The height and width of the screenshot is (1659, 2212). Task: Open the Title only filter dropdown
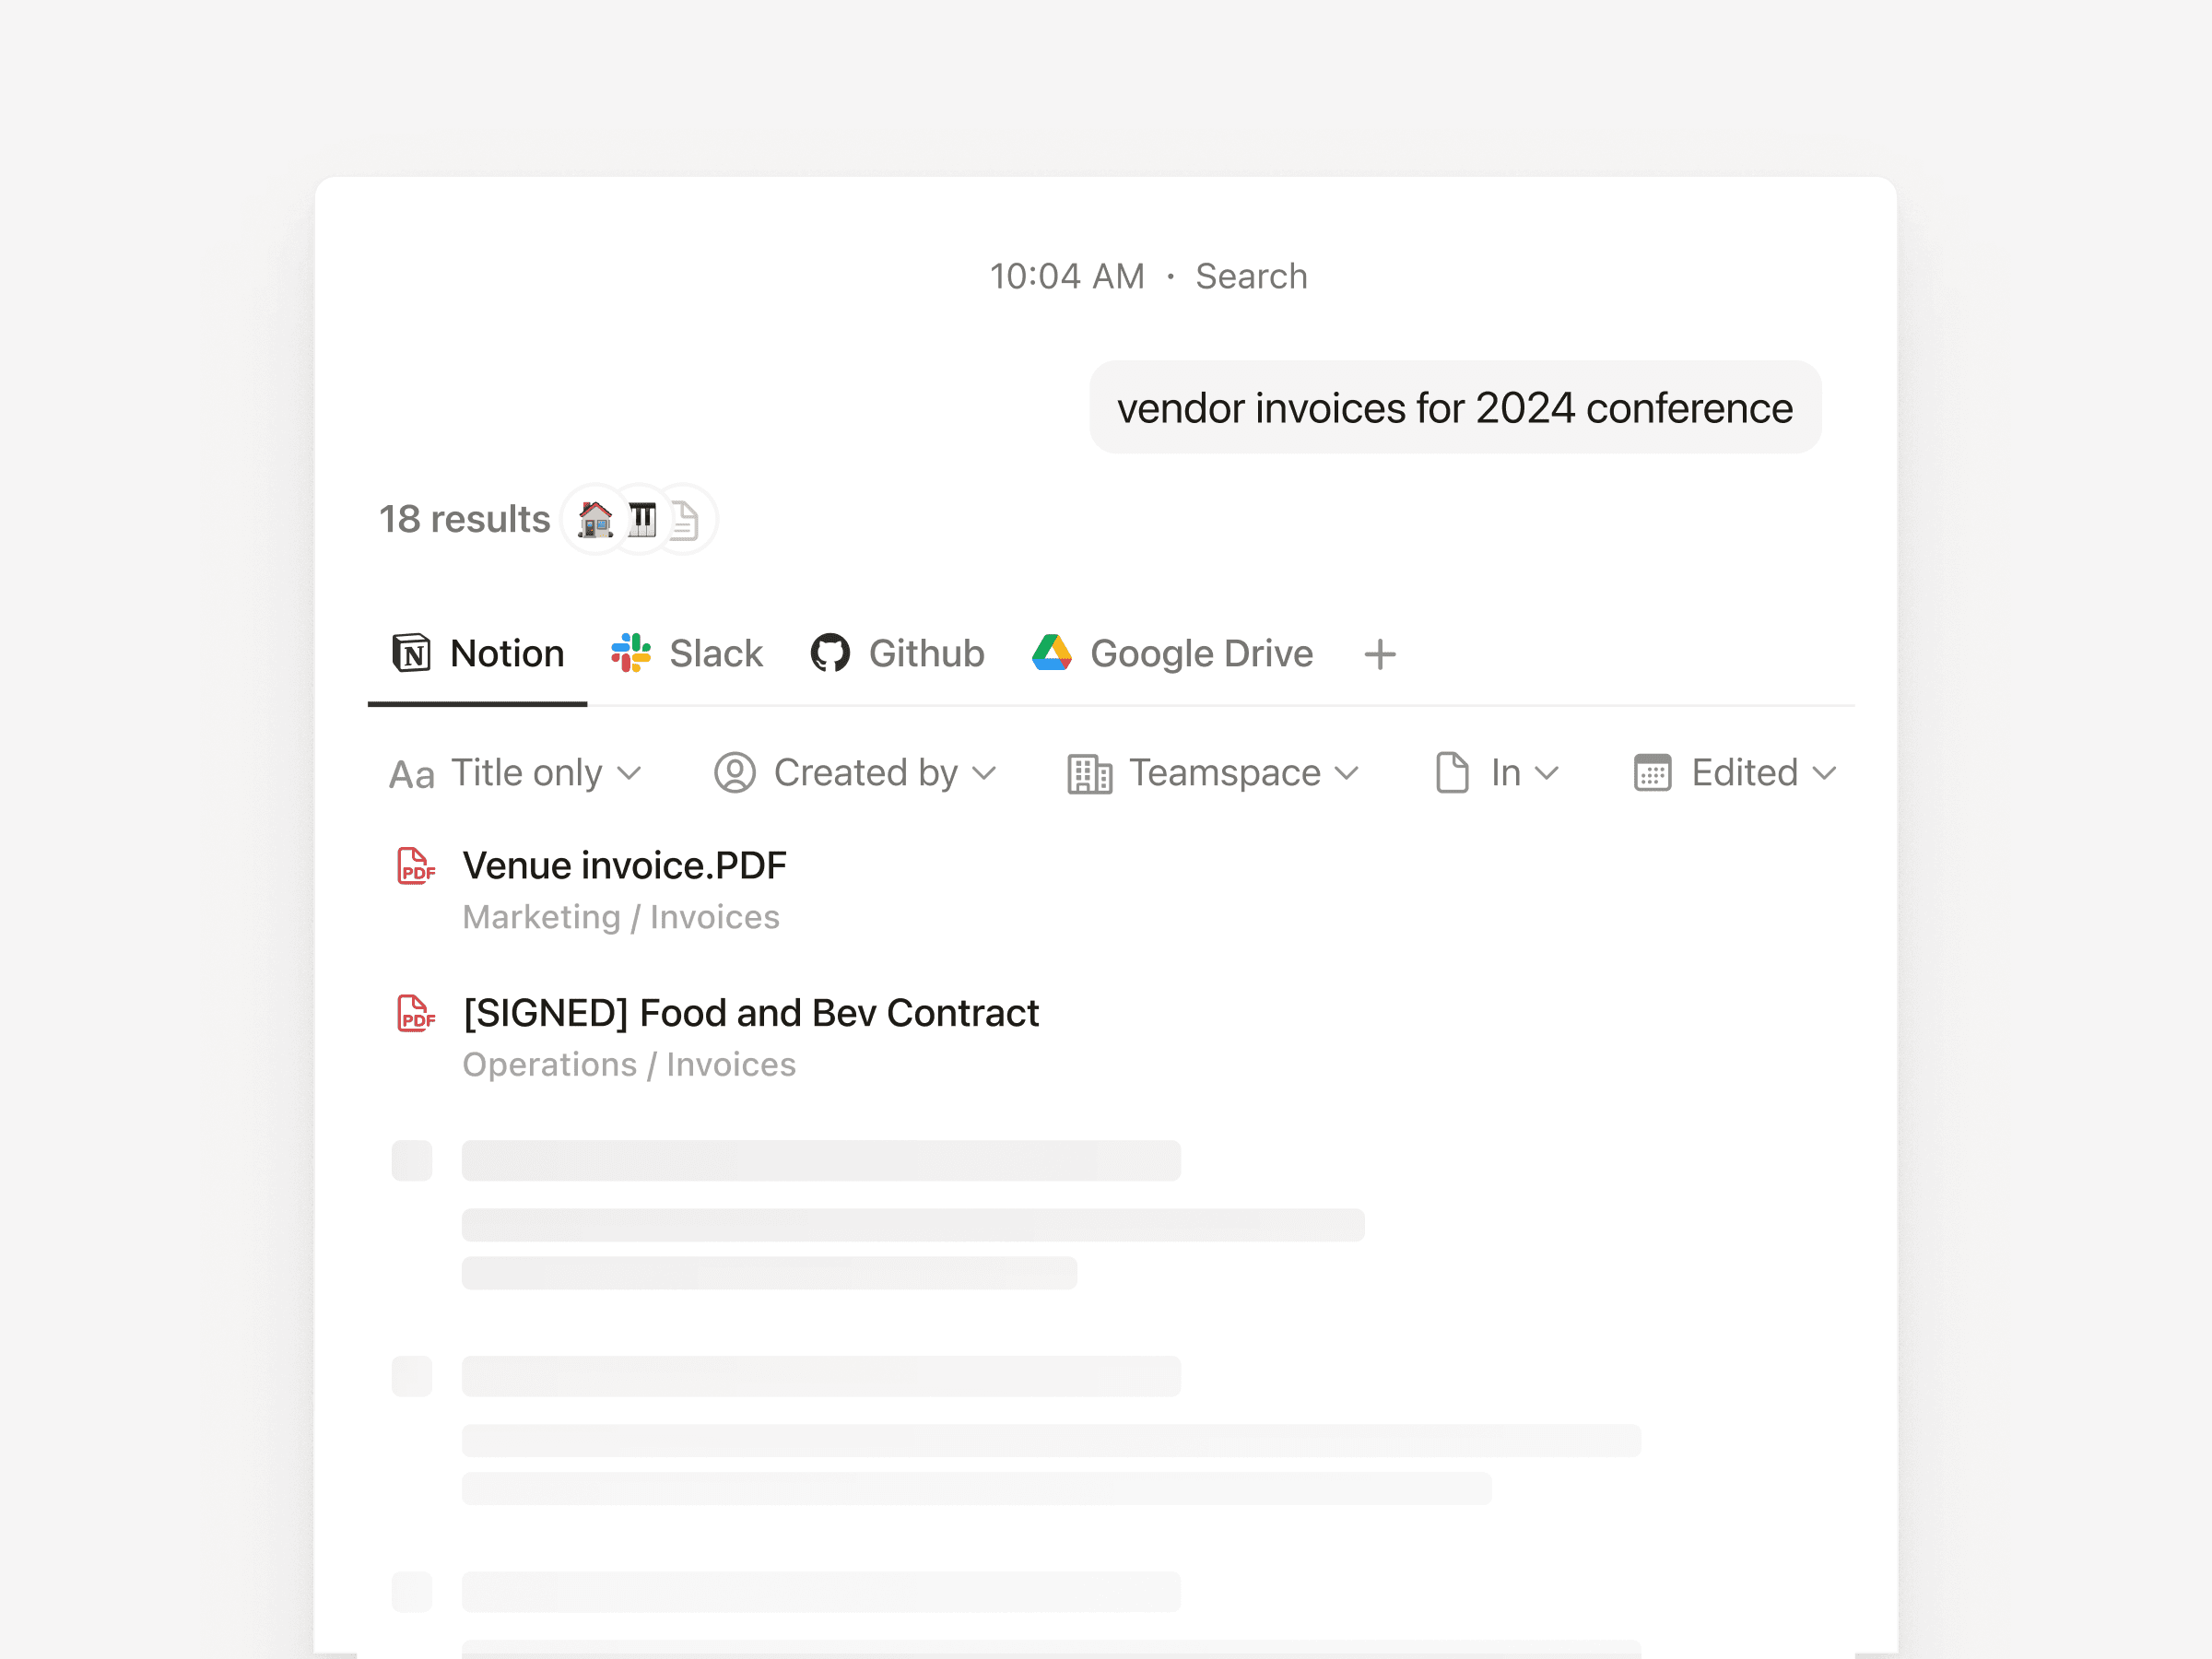[516, 773]
